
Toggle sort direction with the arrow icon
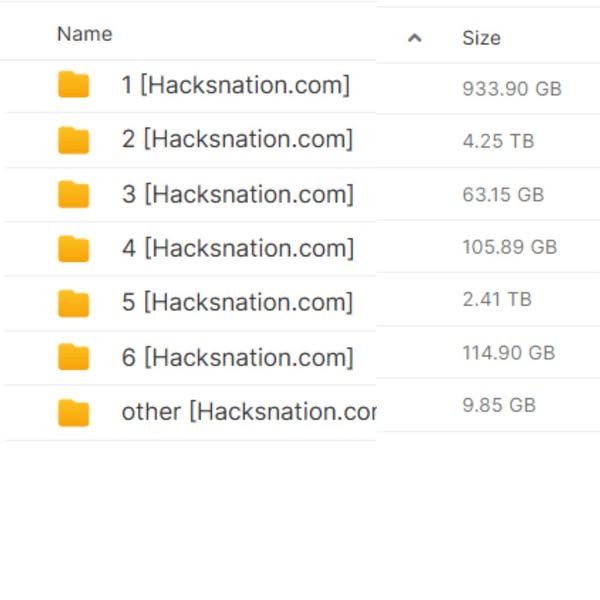point(415,38)
